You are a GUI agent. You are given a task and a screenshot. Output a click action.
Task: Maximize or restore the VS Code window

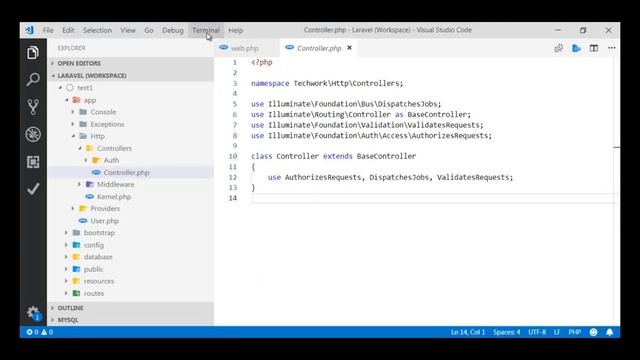click(583, 30)
